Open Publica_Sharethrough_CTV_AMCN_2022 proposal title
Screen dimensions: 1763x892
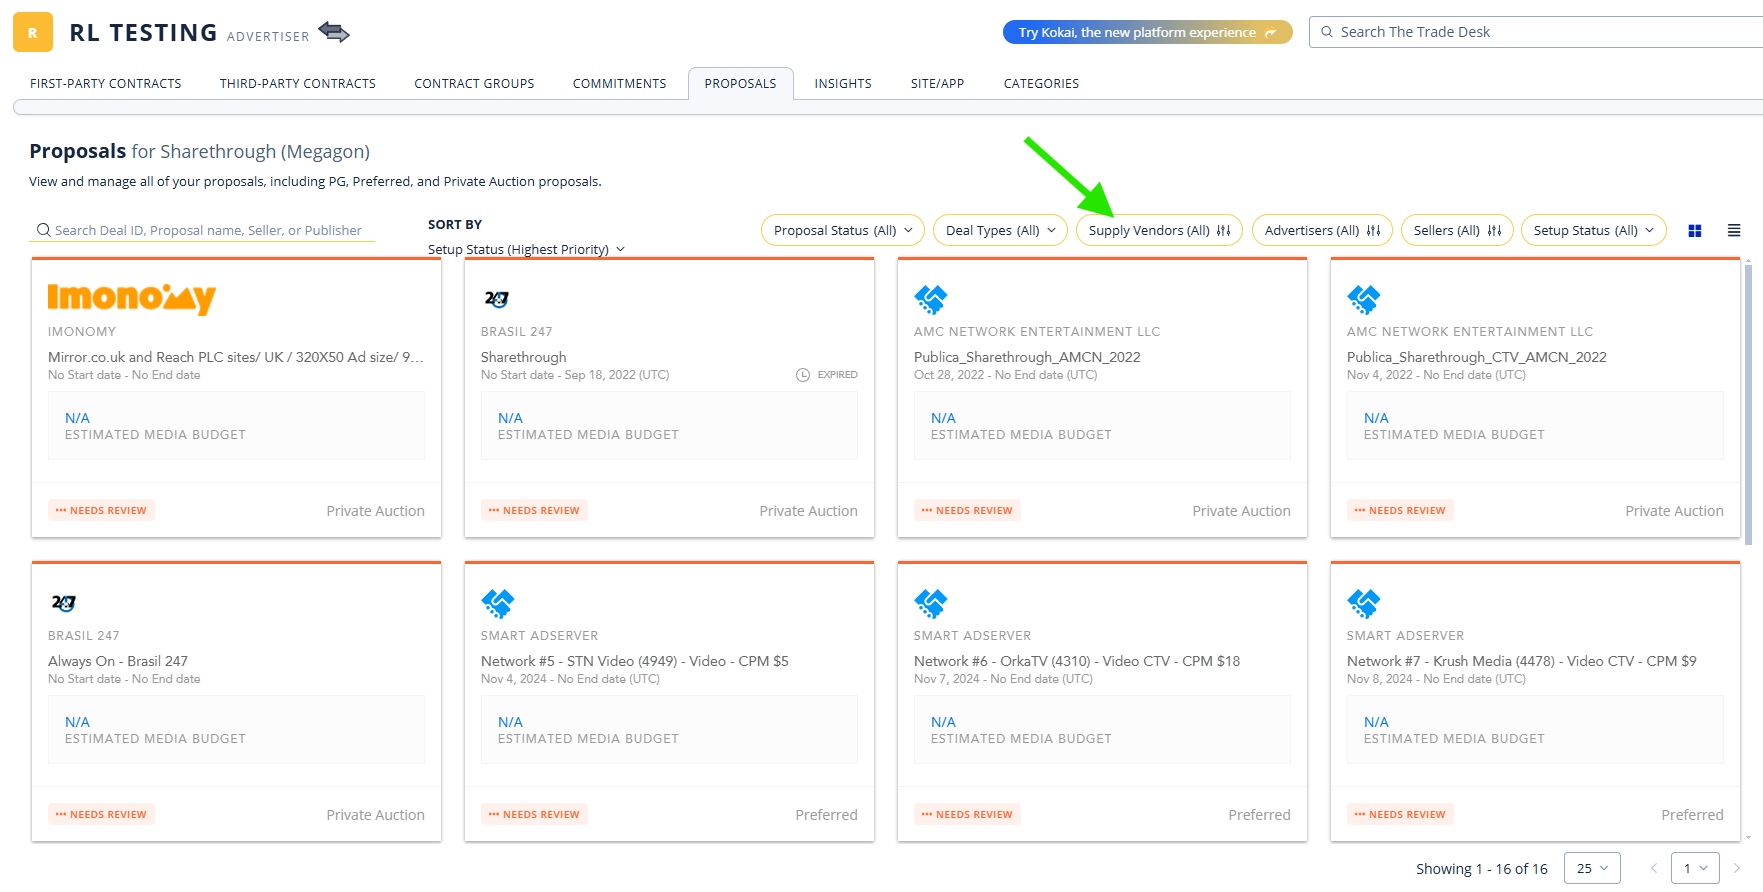point(1477,357)
